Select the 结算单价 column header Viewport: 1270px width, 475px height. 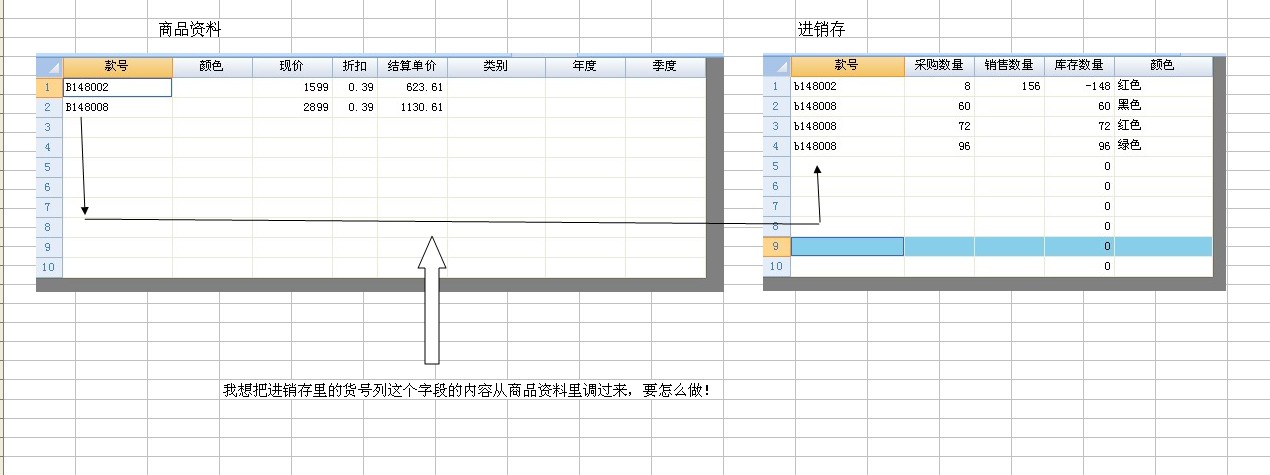click(413, 67)
